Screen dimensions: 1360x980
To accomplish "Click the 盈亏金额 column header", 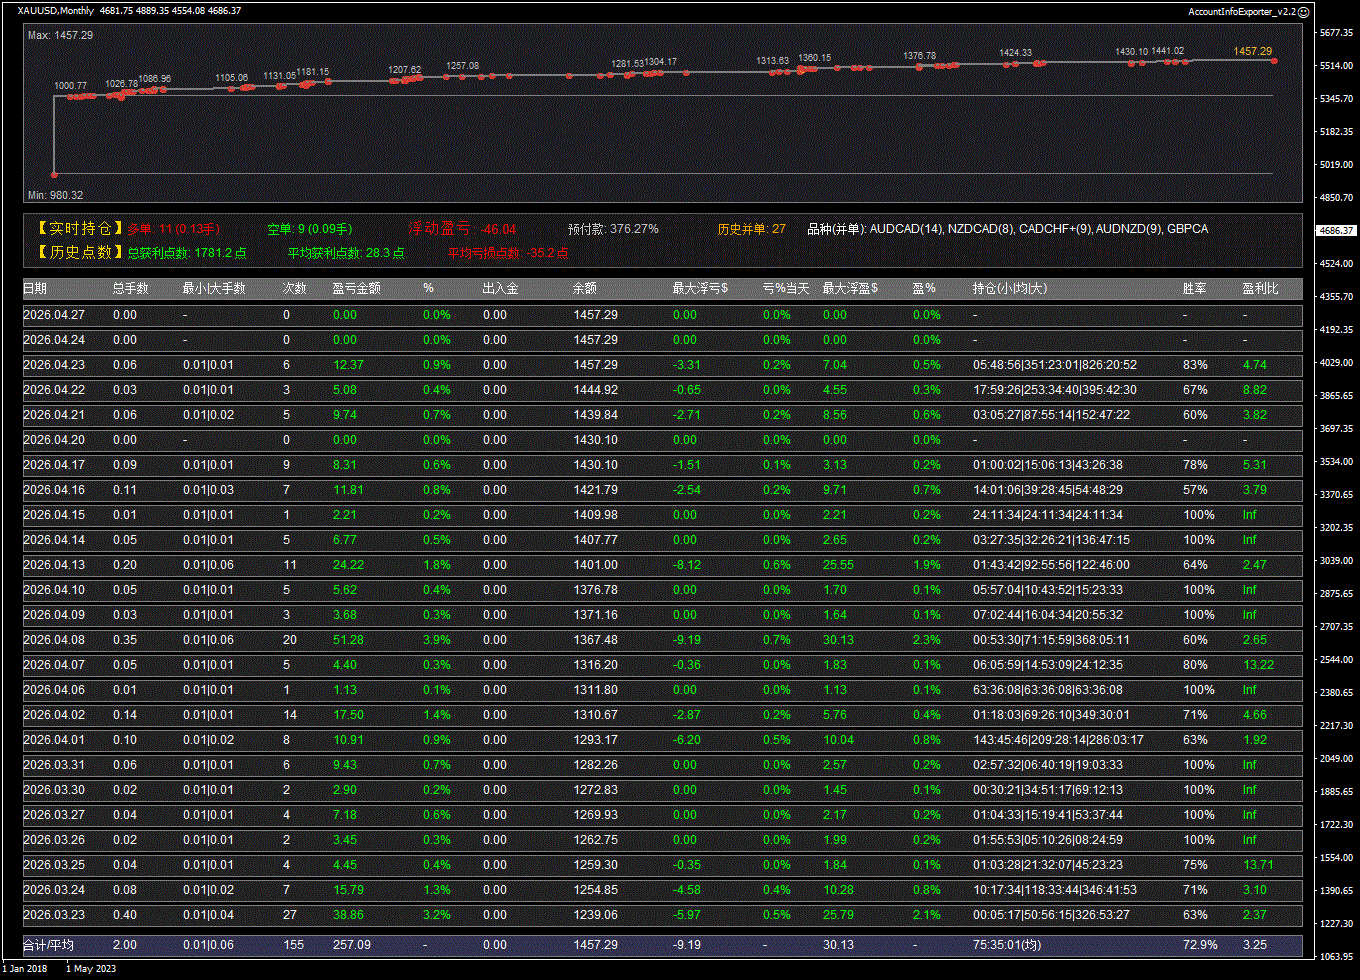I will click(356, 288).
